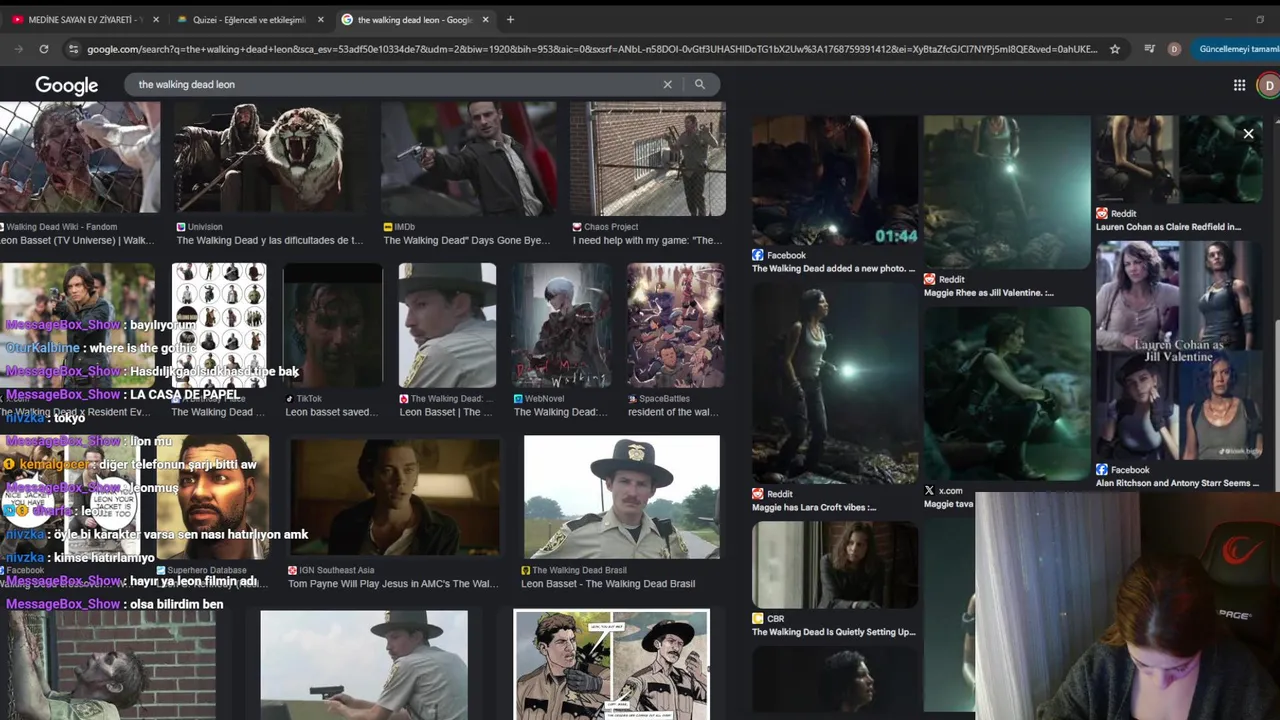
Task: Open Chrome profile avatar in the toolbar
Action: click(1174, 49)
